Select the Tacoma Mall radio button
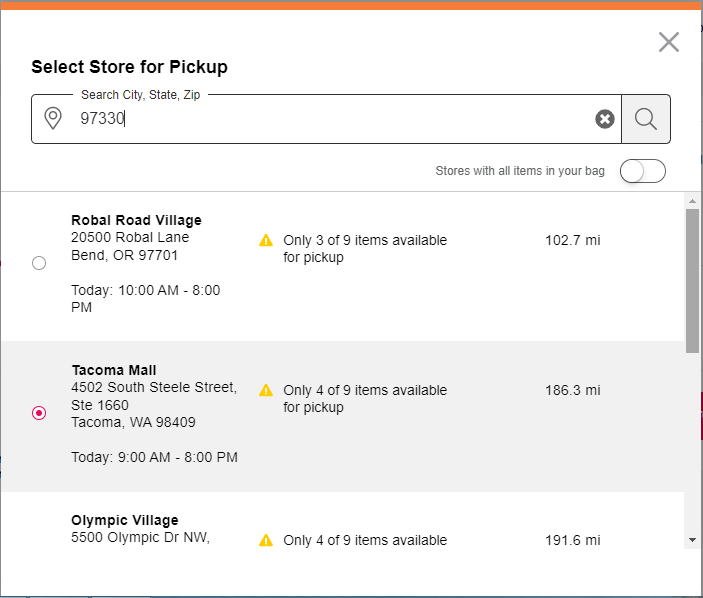Image resolution: width=703 pixels, height=598 pixels. (x=39, y=413)
